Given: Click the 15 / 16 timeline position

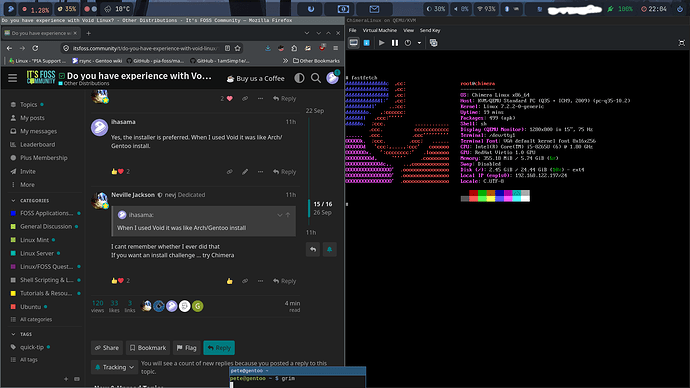Looking at the screenshot, I should 323,204.
